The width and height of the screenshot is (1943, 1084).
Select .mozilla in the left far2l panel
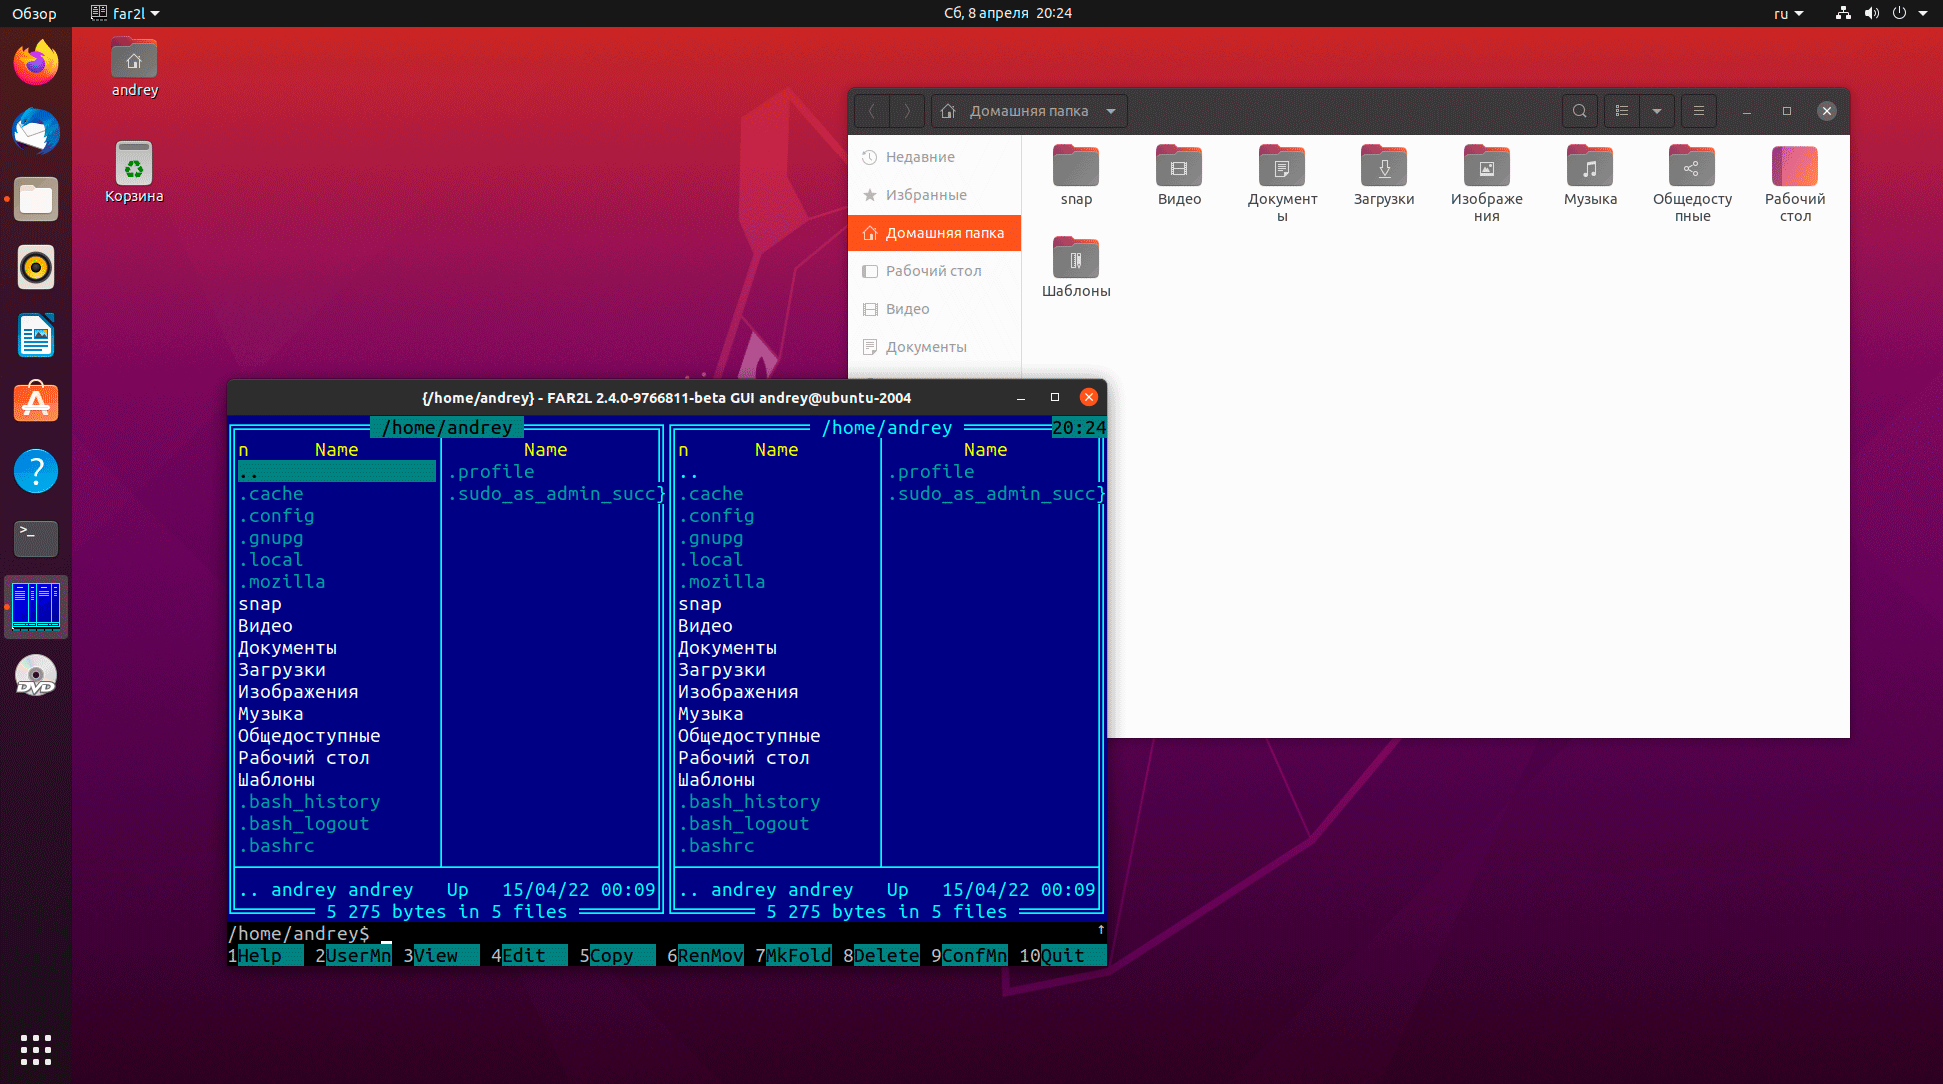282,582
